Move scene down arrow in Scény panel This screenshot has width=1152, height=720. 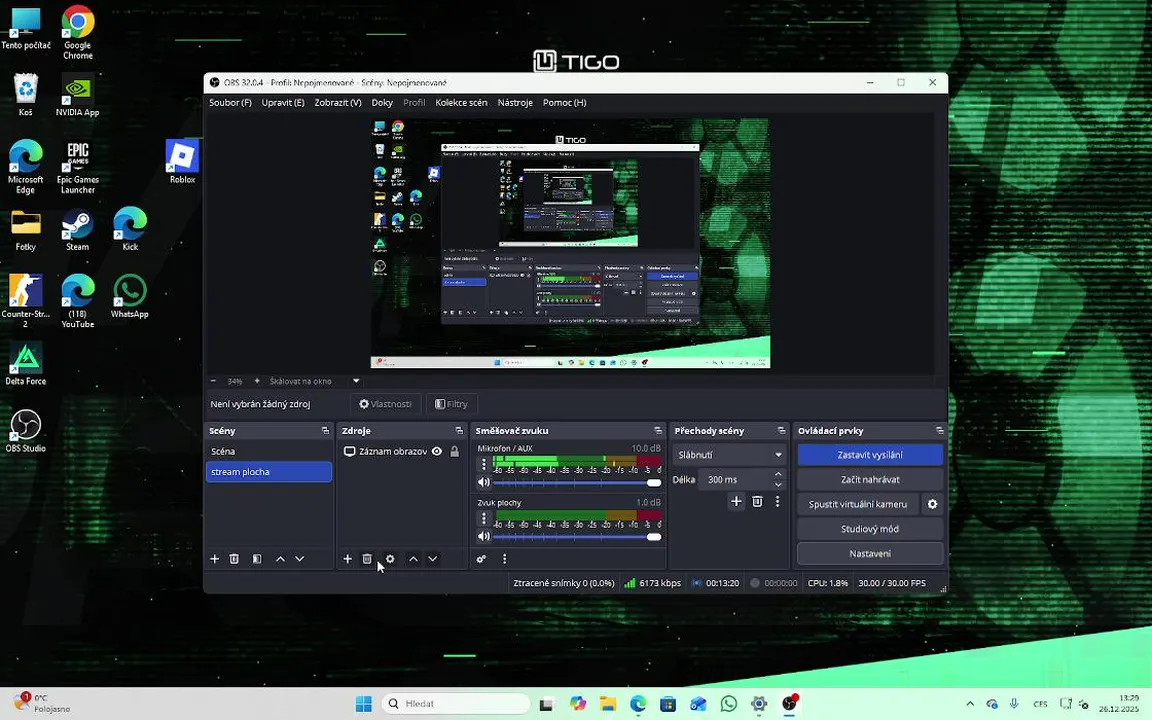point(300,559)
